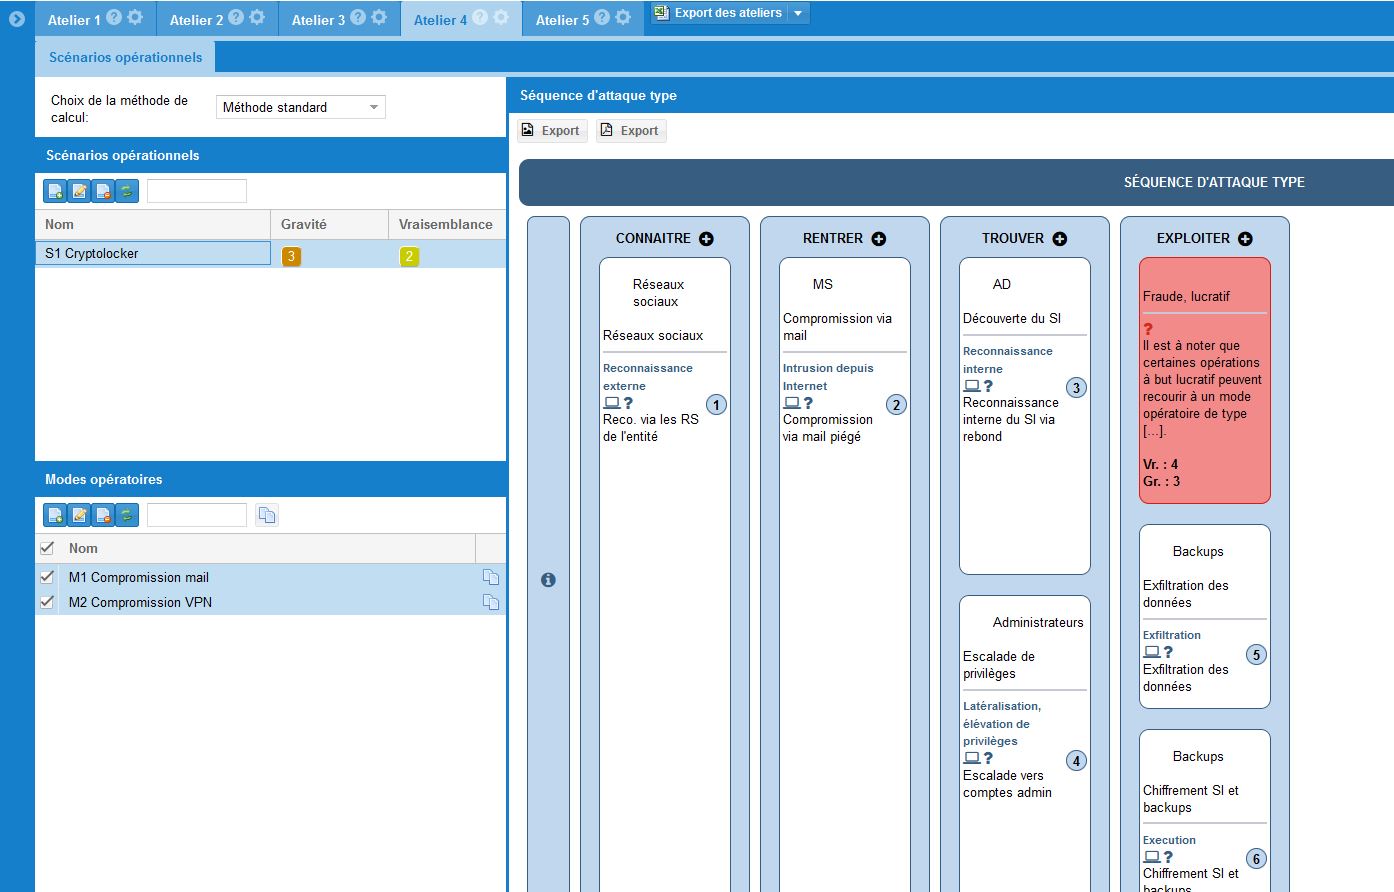The width and height of the screenshot is (1394, 892).
Task: Add an action to the CONNAITRE column
Action: [706, 239]
